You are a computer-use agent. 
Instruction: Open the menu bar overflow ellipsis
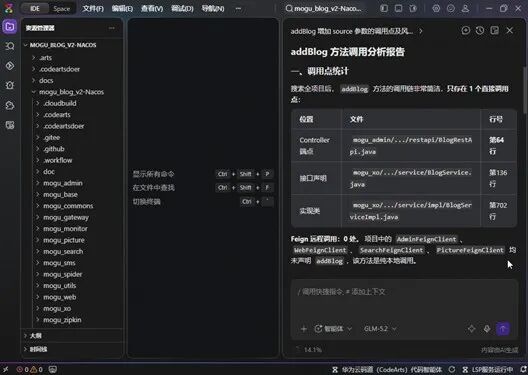[x=238, y=8]
